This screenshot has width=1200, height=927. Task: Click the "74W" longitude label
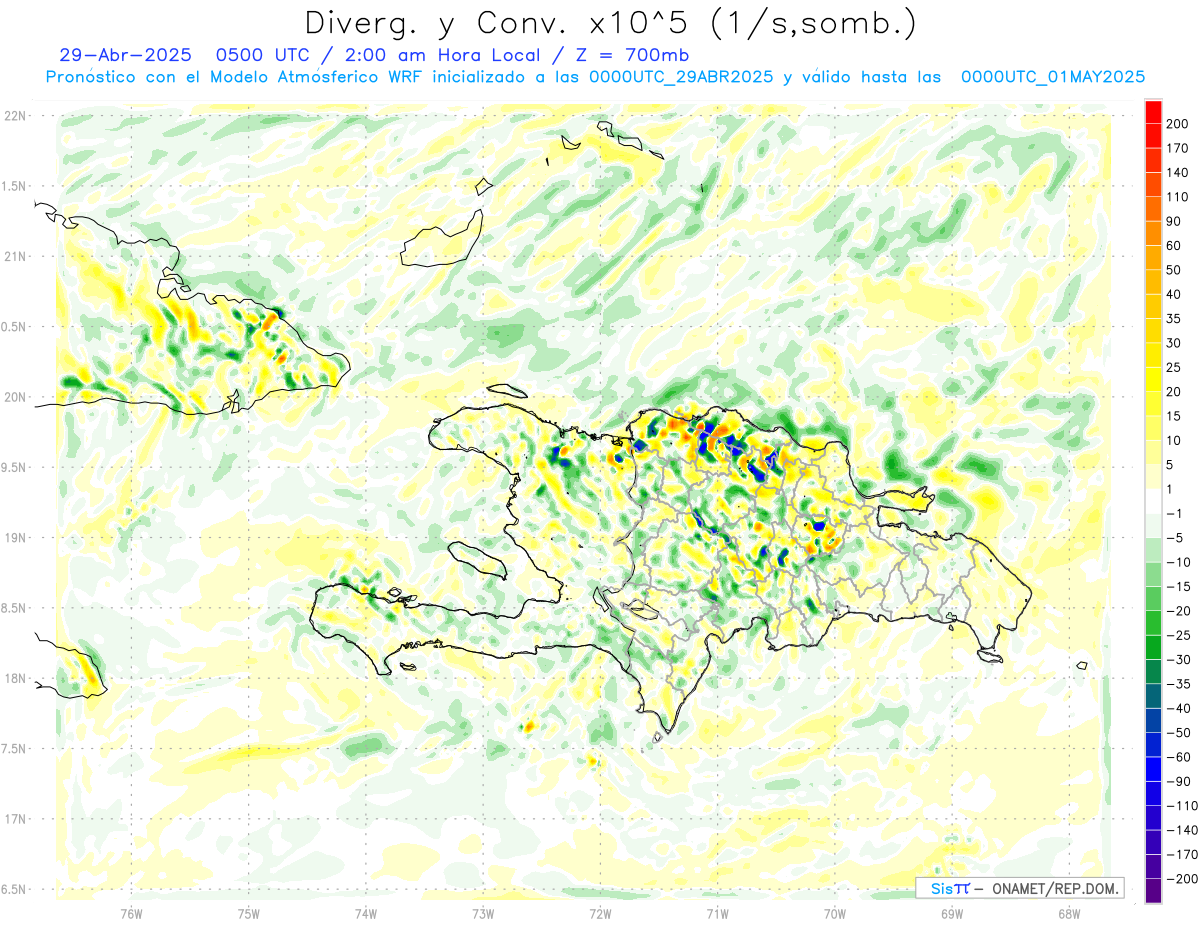coord(366,913)
